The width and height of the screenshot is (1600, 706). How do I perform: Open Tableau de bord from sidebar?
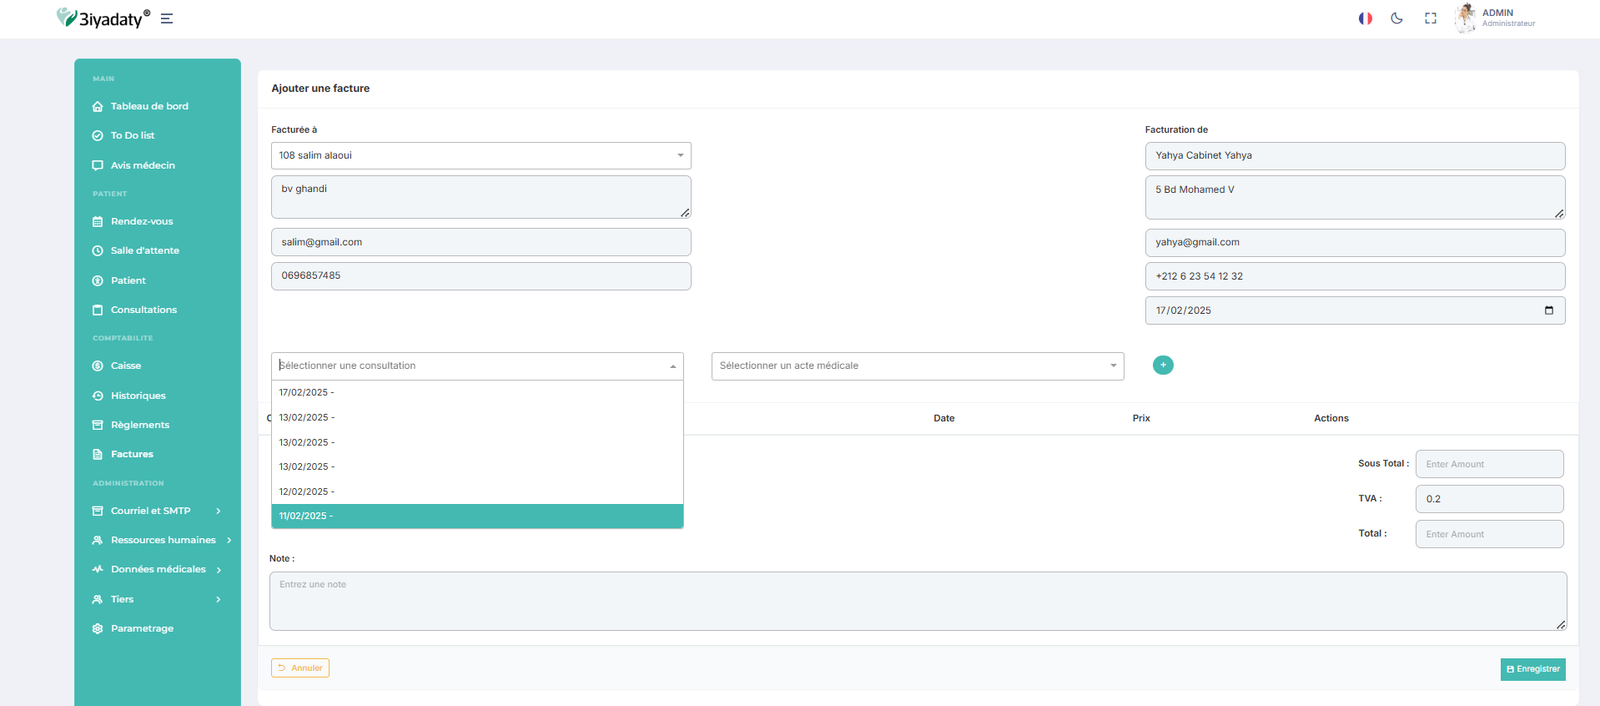(x=149, y=106)
